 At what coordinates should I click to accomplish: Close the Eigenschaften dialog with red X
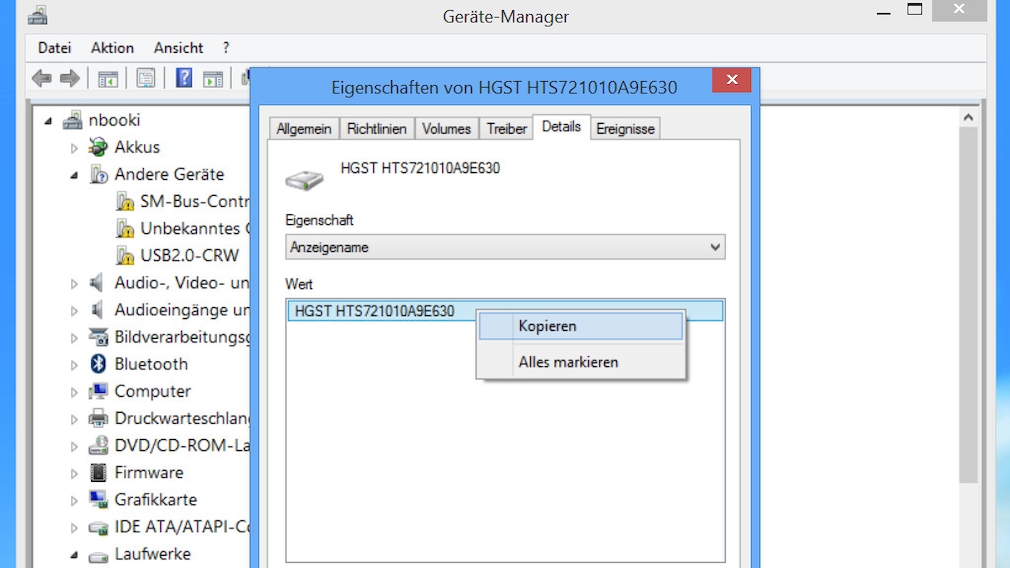[732, 80]
